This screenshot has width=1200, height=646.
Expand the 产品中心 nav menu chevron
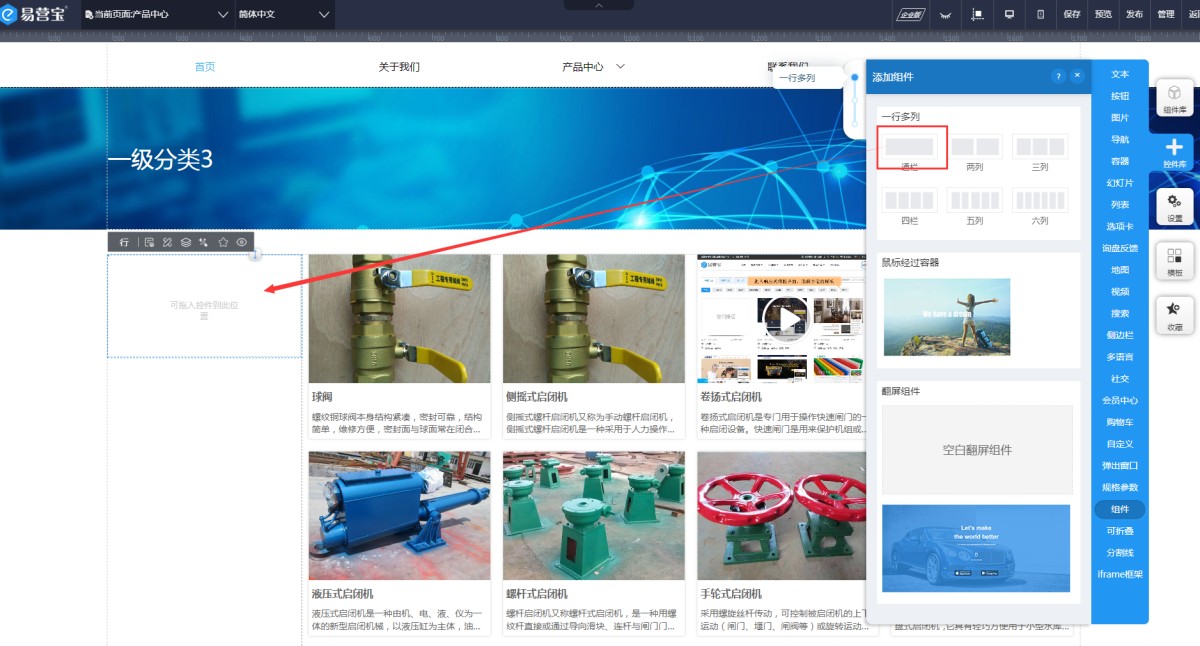click(x=620, y=67)
